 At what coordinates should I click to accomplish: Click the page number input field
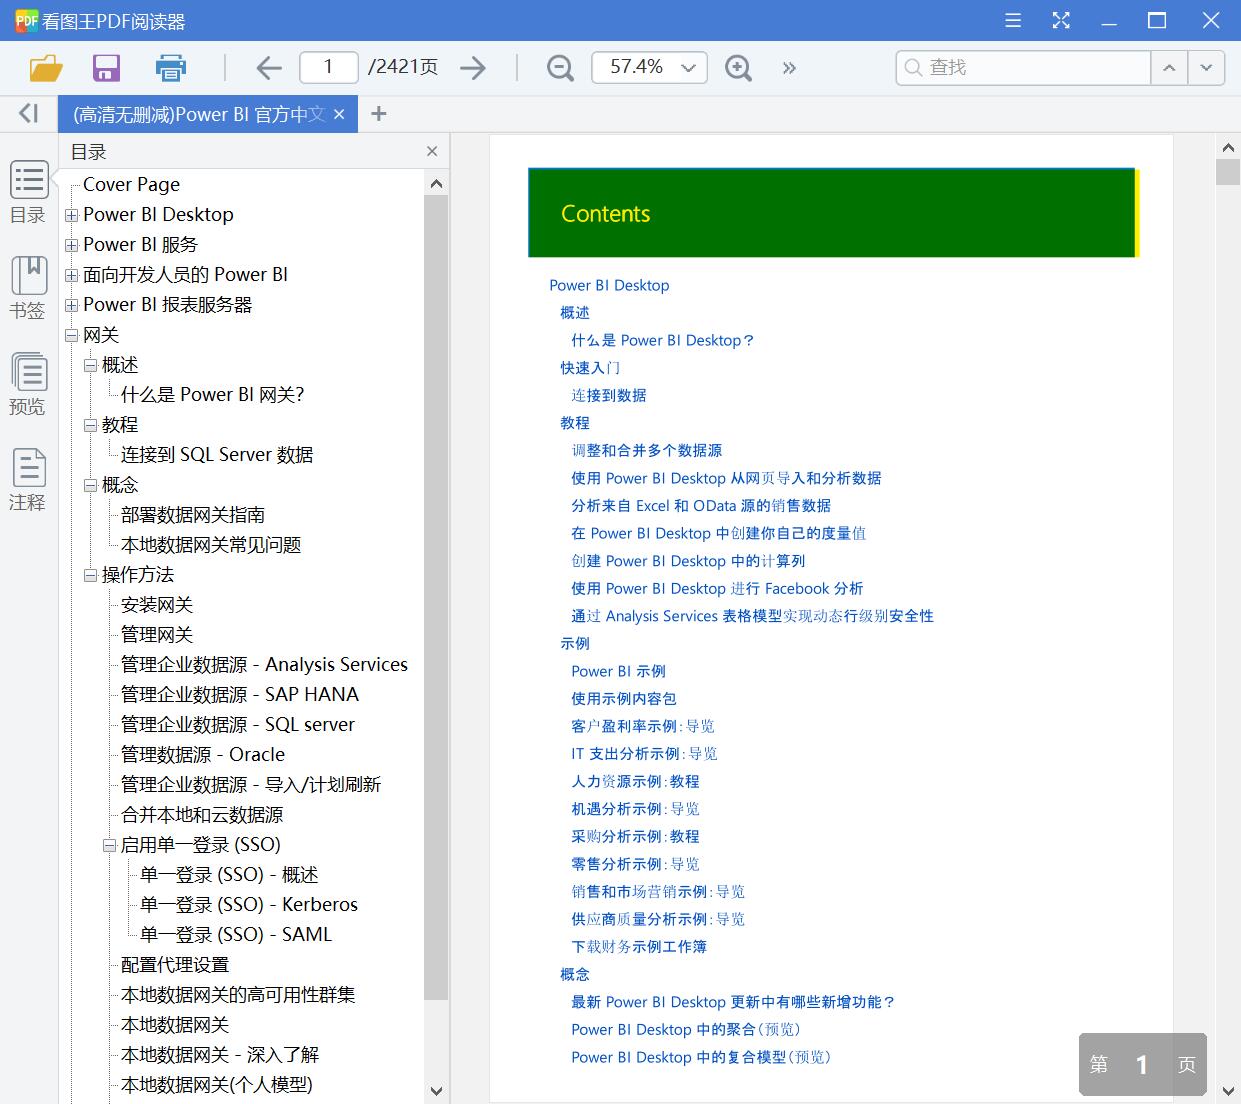328,67
